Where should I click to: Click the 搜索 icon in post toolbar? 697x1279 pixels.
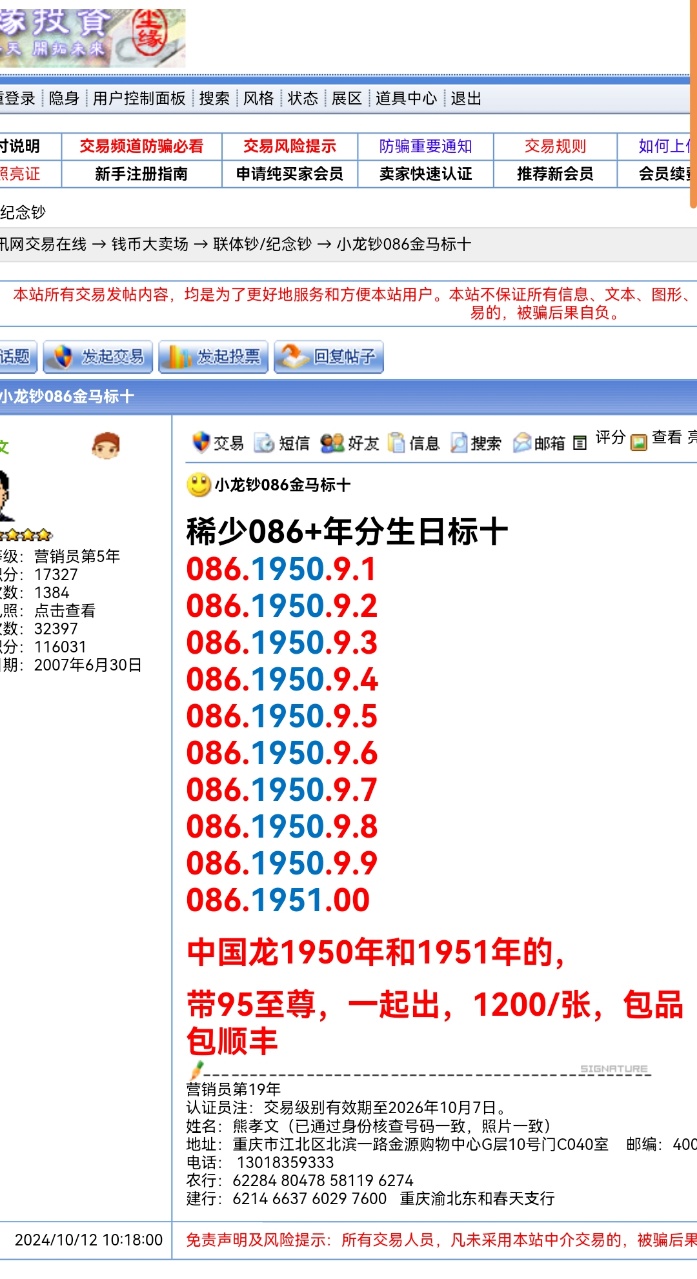(x=459, y=442)
